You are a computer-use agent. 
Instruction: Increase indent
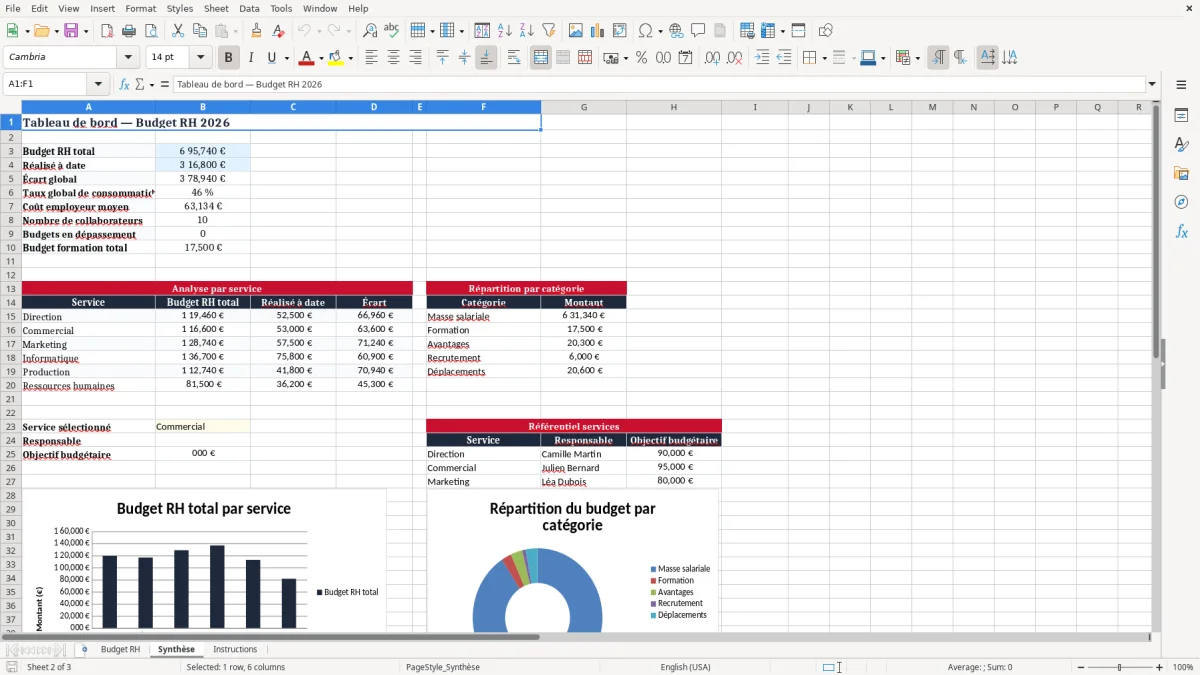click(762, 58)
